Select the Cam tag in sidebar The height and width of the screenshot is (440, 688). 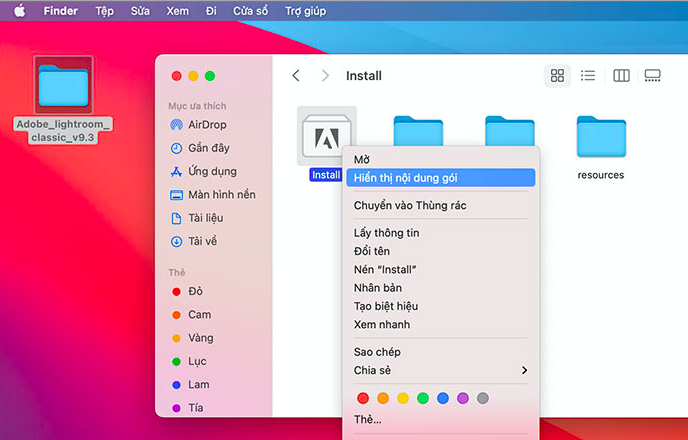pos(191,315)
